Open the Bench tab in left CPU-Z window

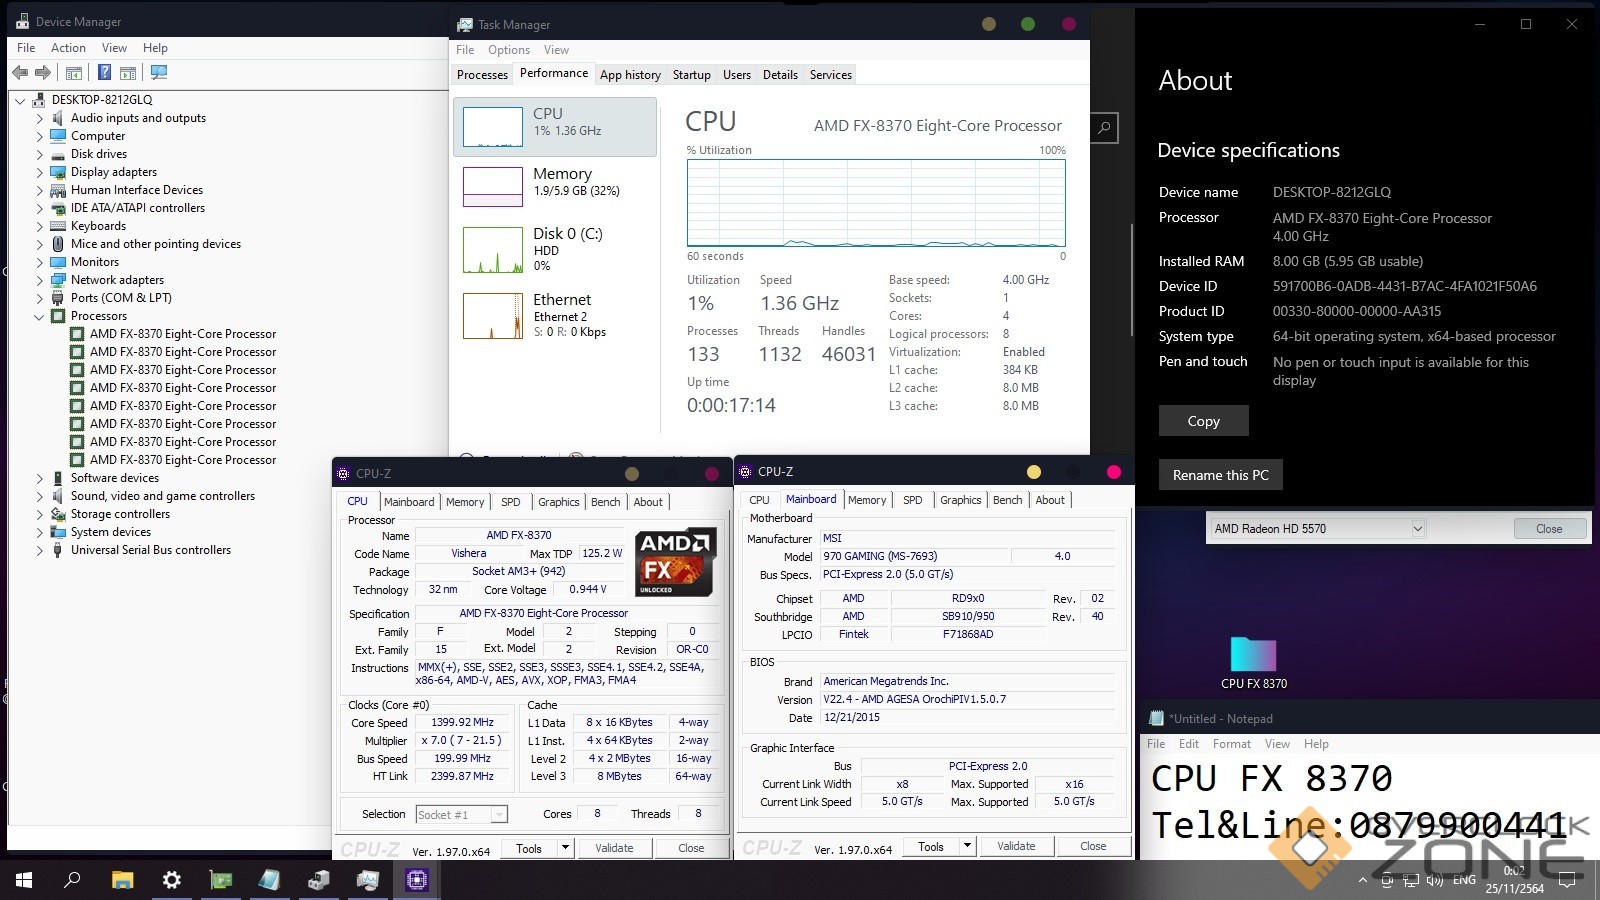pyautogui.click(x=605, y=502)
